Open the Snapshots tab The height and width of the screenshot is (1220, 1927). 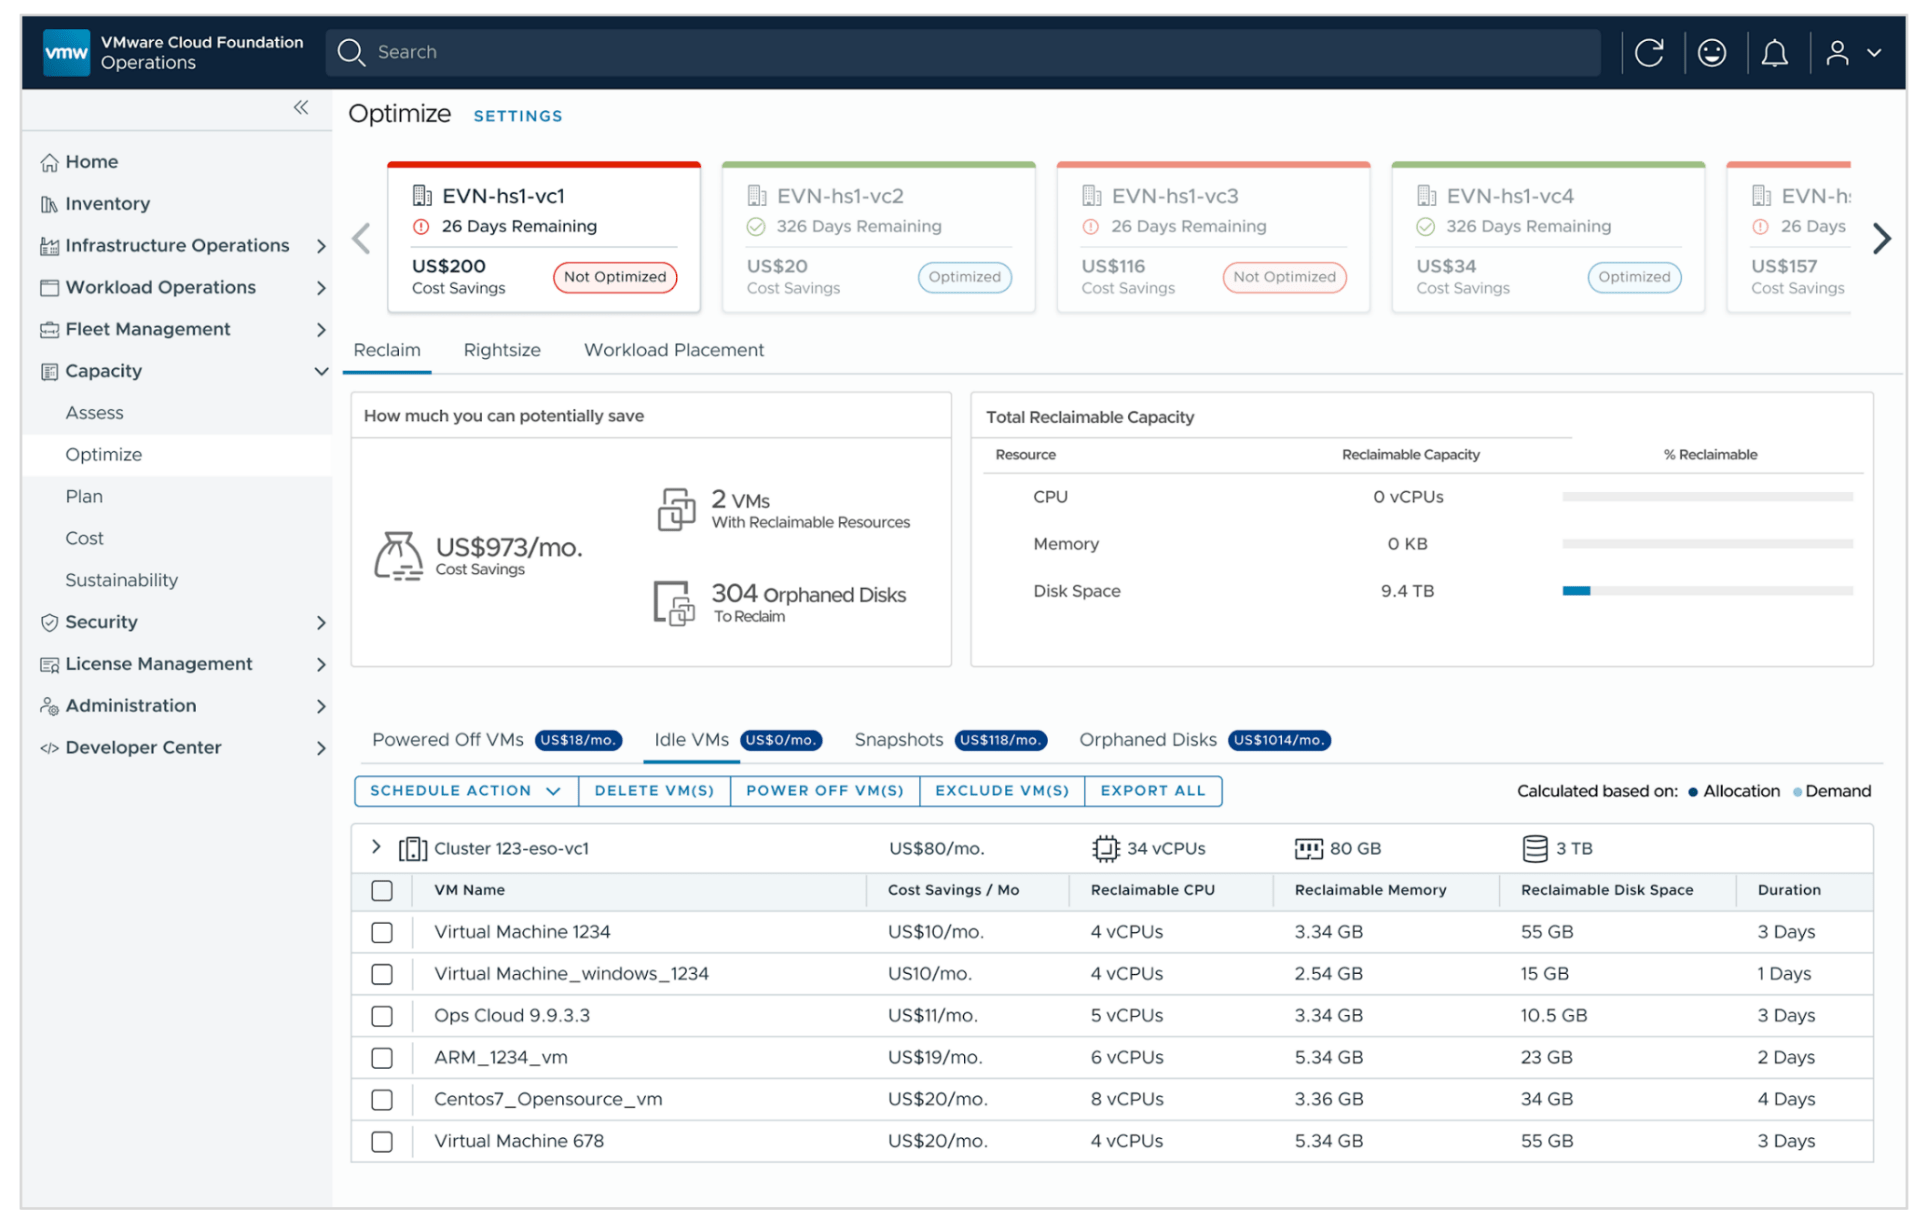click(x=898, y=740)
